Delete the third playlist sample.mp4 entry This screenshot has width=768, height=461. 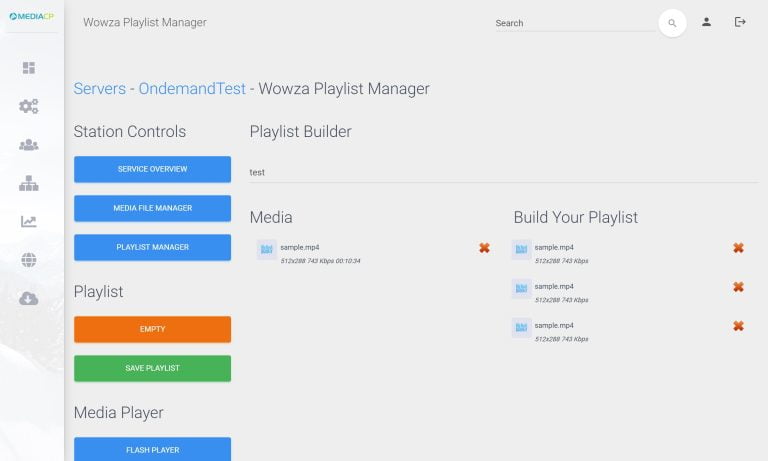[x=738, y=326]
